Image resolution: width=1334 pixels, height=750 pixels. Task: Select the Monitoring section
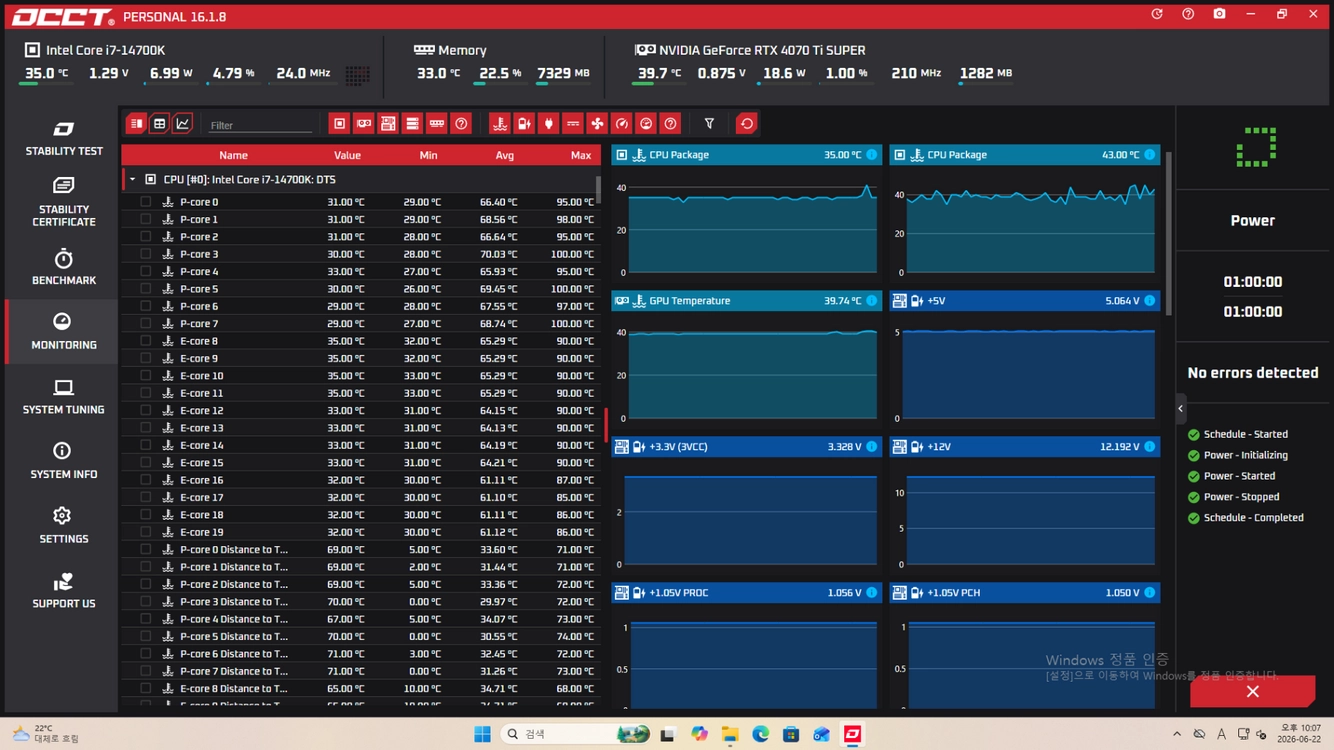coord(63,332)
